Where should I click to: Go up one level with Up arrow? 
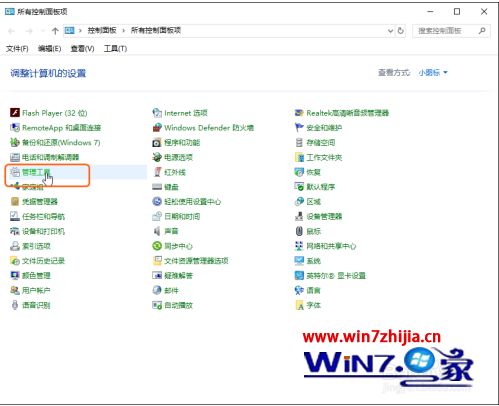point(55,31)
